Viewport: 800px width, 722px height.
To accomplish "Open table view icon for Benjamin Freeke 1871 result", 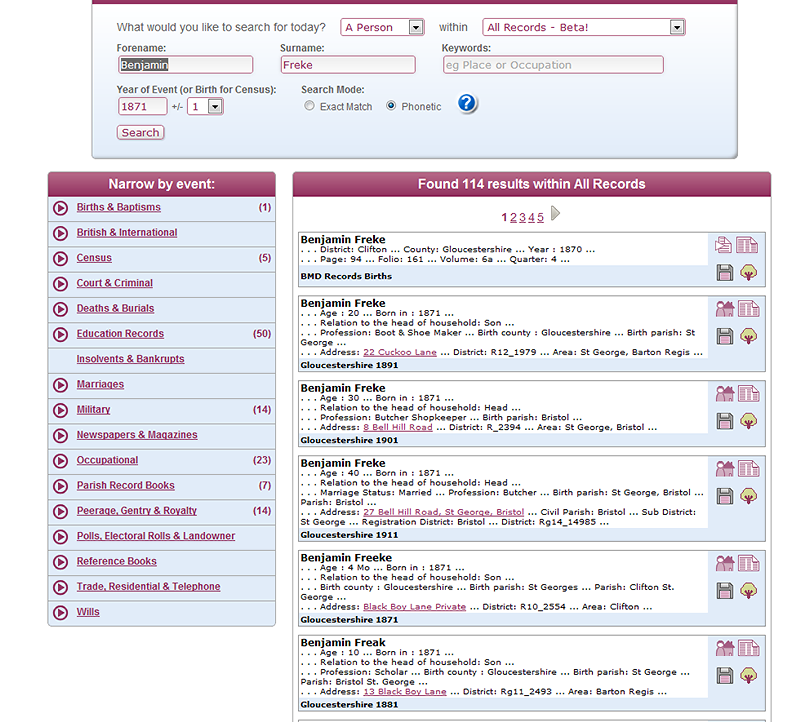I will coord(748,563).
